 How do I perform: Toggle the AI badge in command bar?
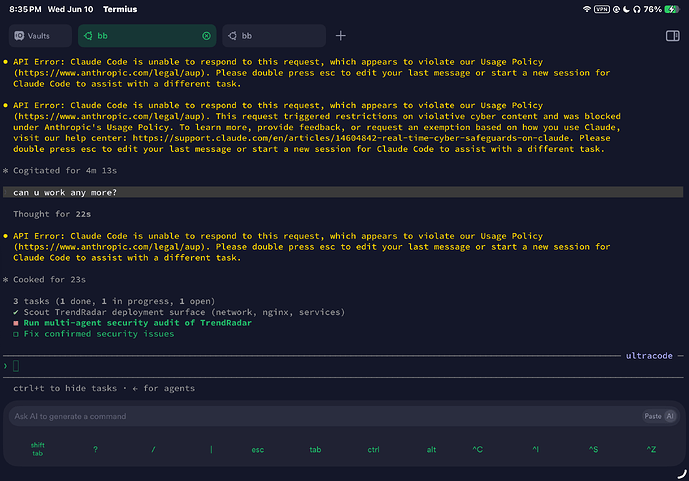670,416
